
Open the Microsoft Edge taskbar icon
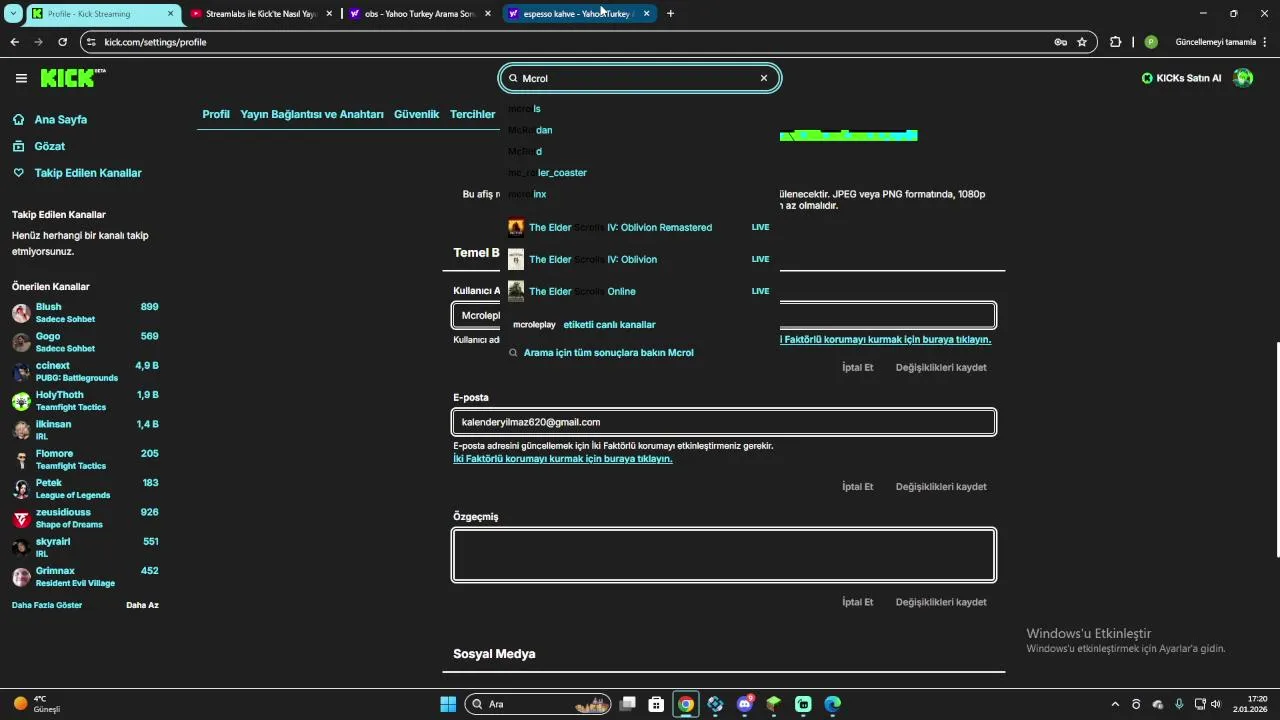click(x=833, y=704)
